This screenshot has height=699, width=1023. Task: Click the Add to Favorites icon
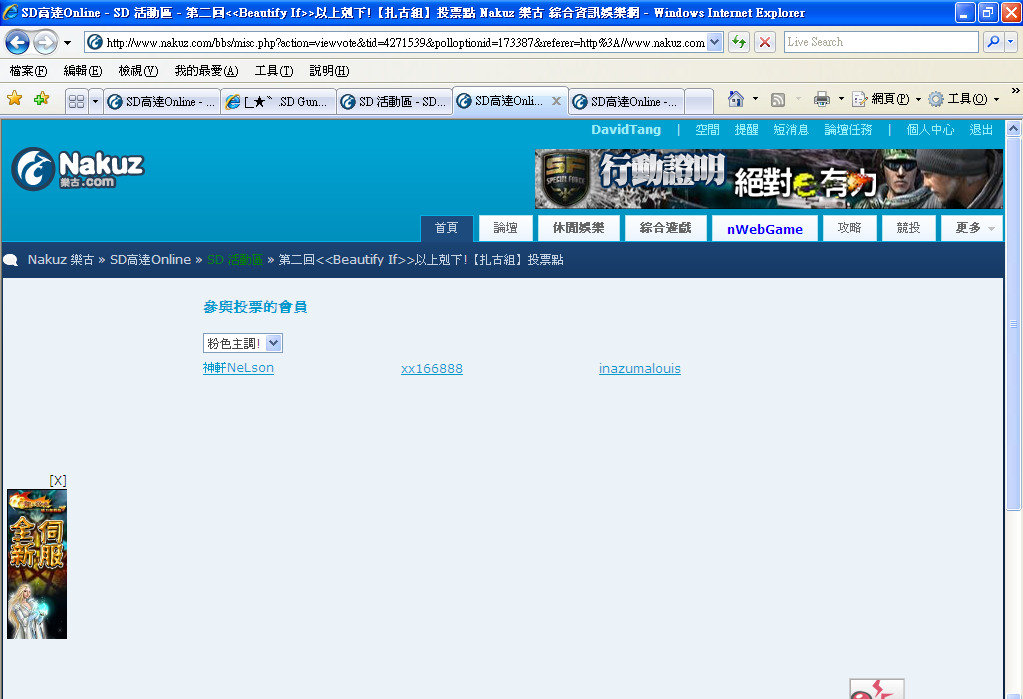[x=41, y=99]
